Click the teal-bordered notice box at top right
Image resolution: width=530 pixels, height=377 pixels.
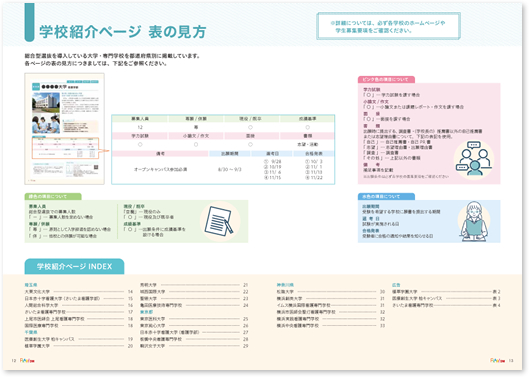388,26
